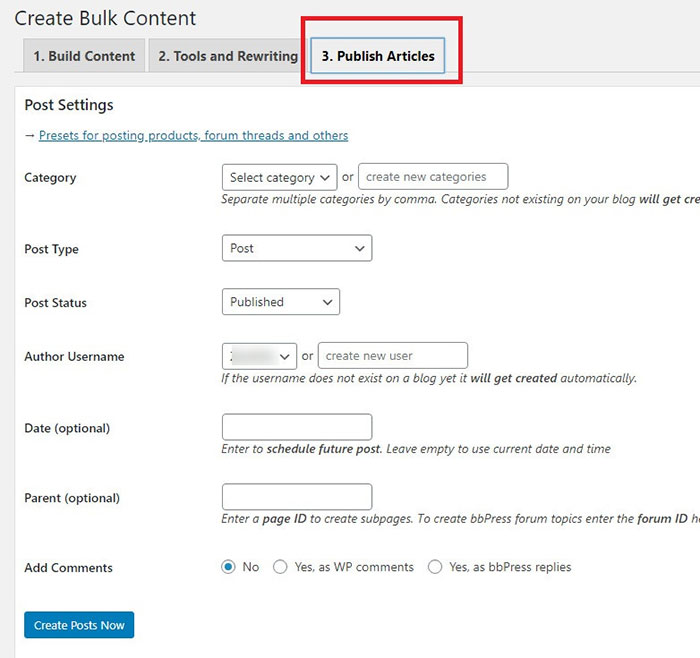Click the Parent page ID input

296,497
